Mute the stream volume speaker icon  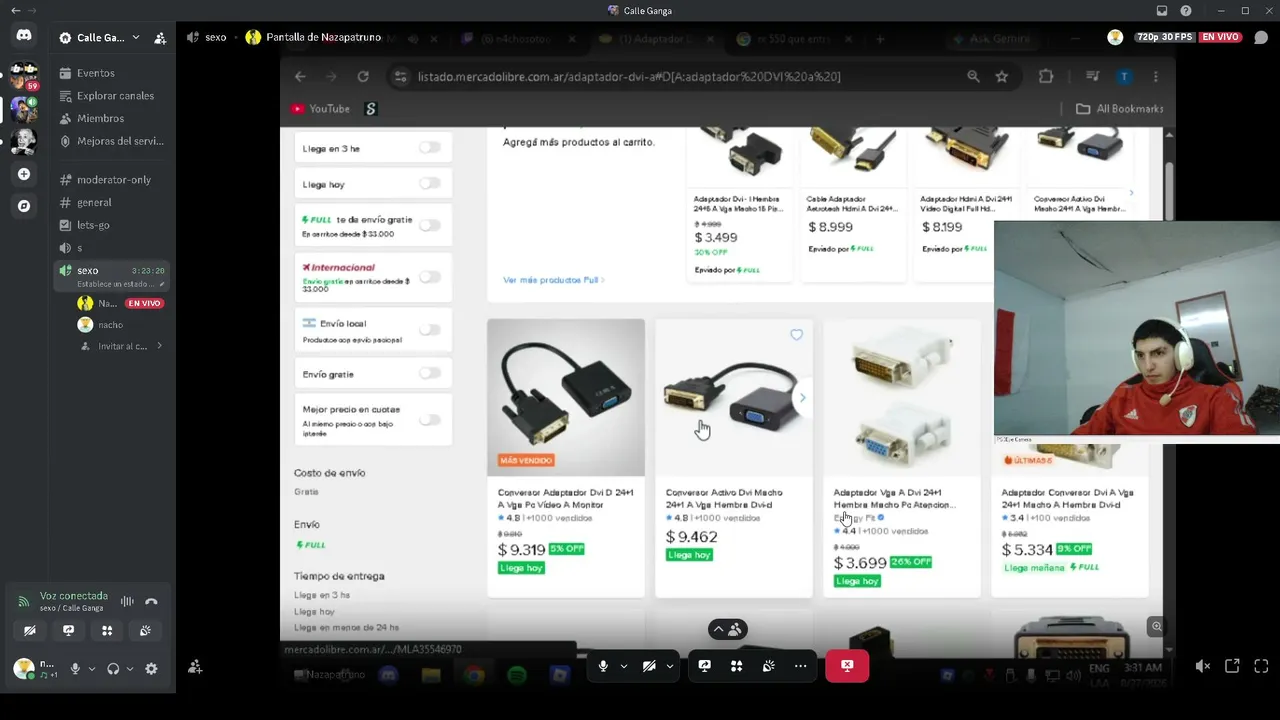[1203, 666]
